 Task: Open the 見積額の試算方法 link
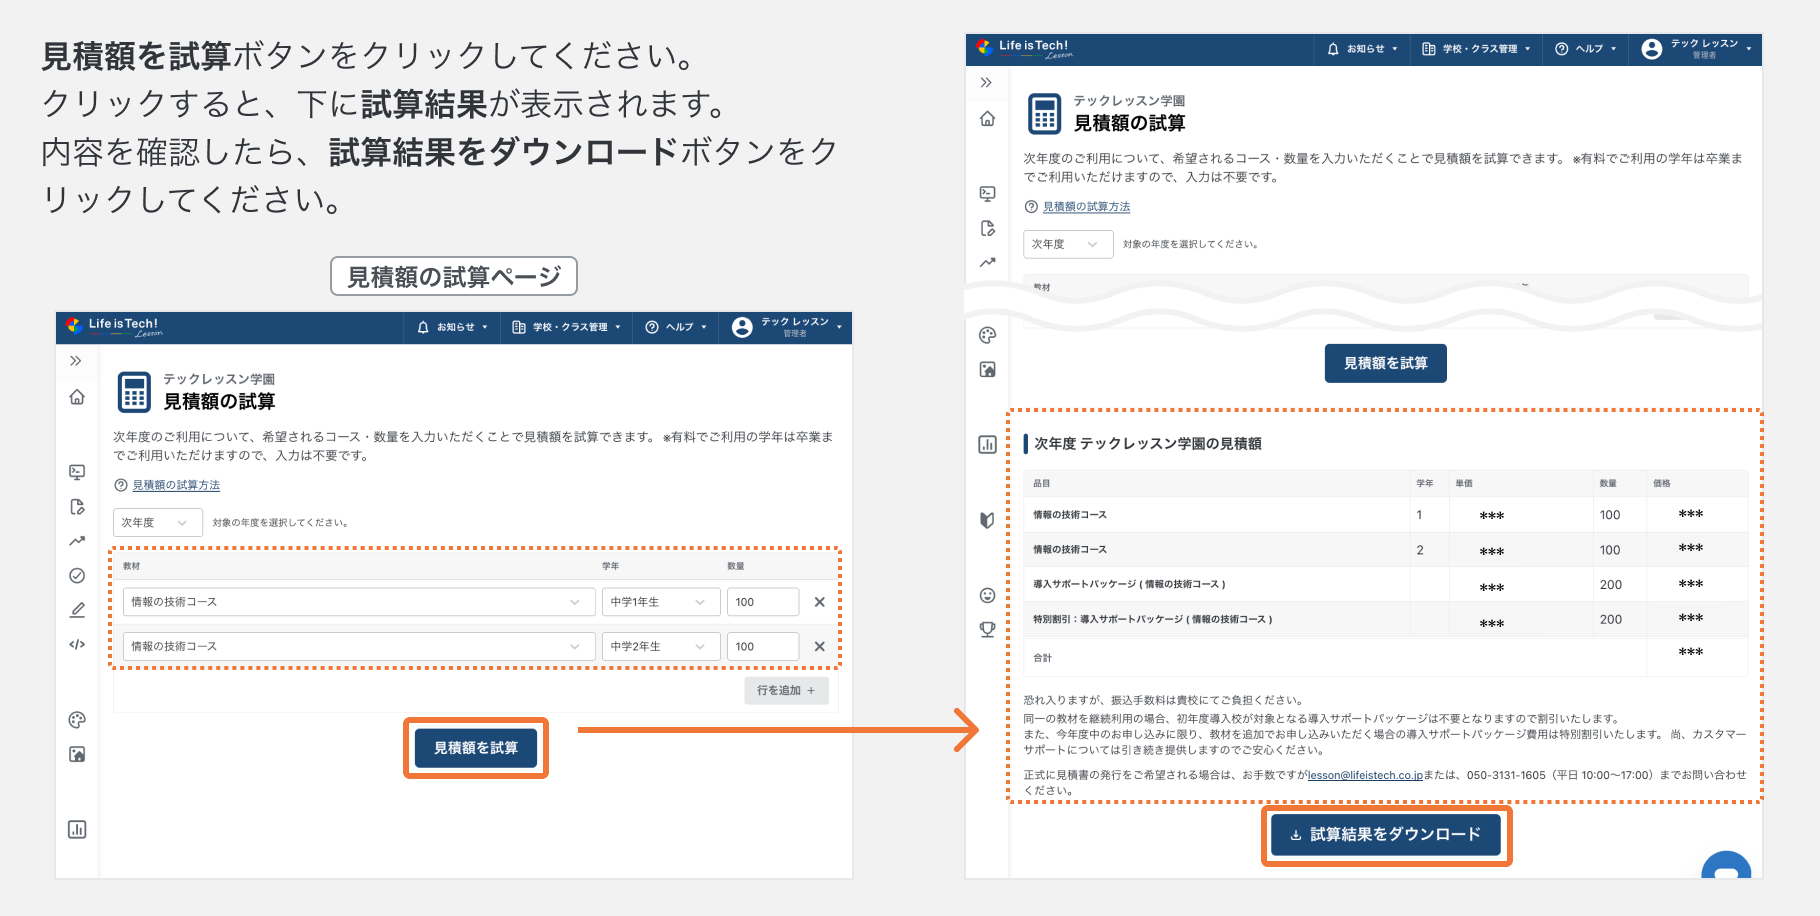point(175,484)
